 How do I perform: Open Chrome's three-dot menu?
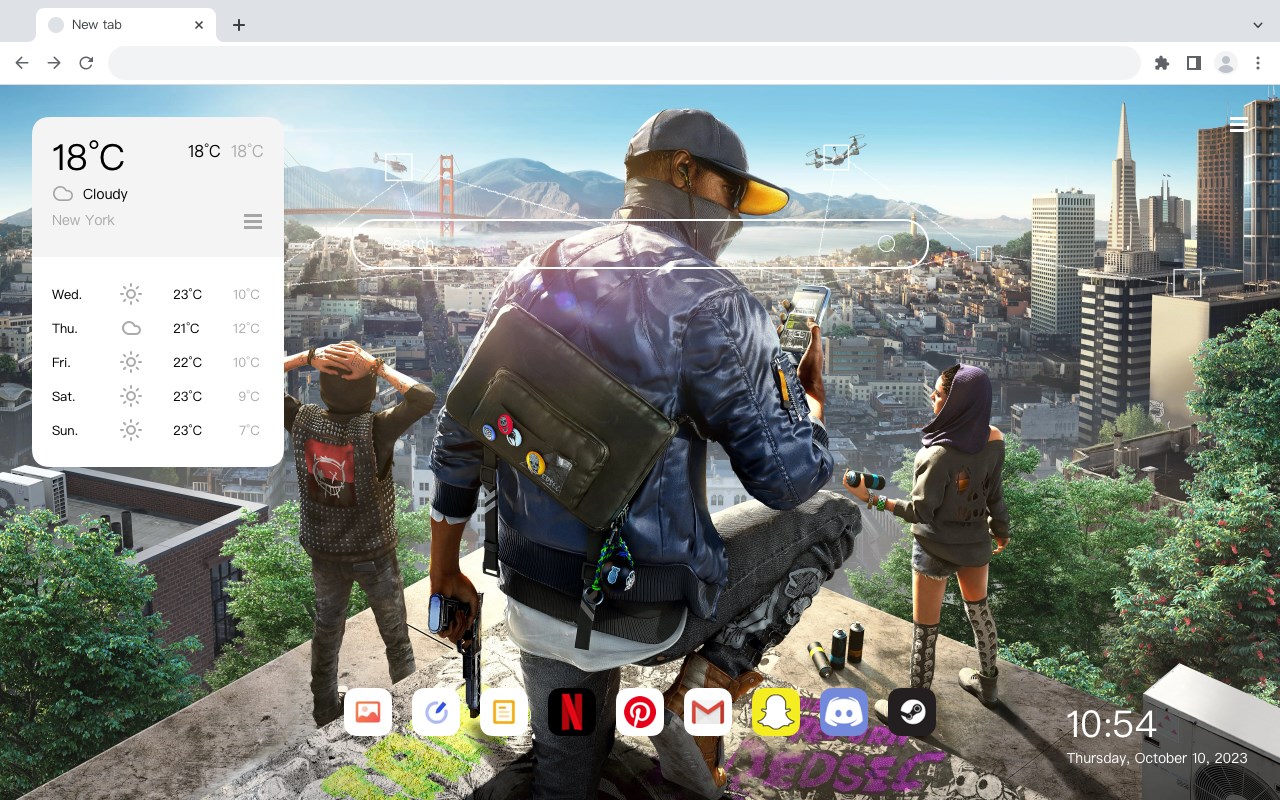[x=1257, y=63]
